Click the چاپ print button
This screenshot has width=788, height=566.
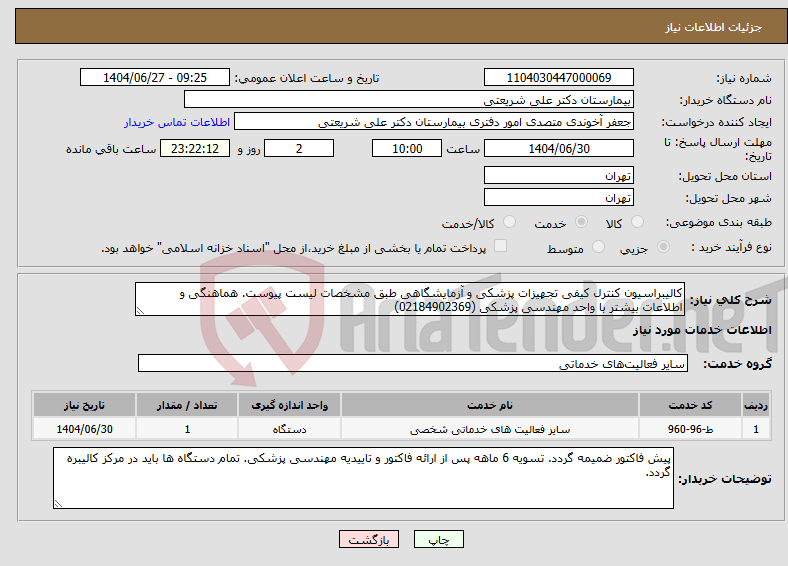coord(439,539)
